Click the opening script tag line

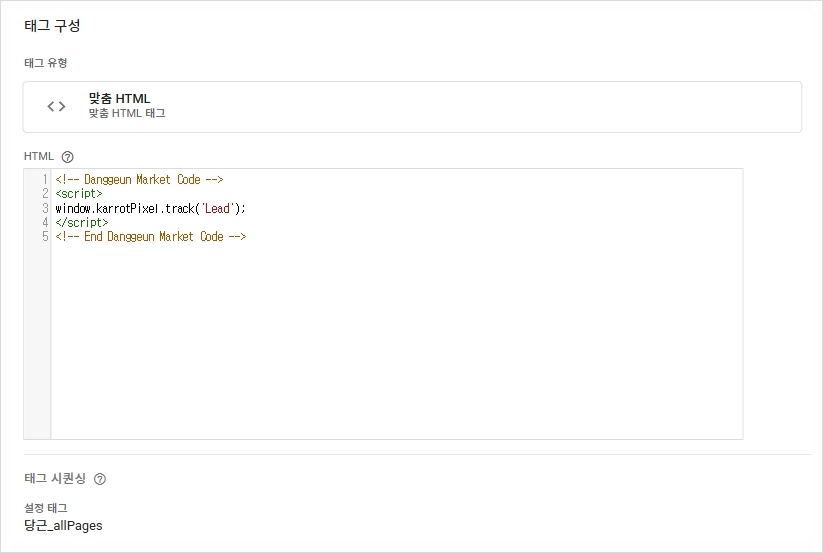click(x=79, y=194)
